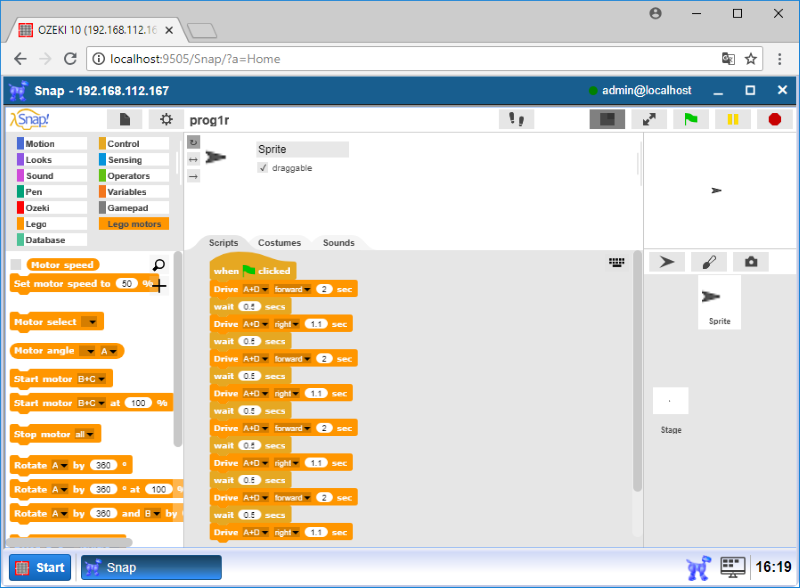This screenshot has height=588, width=800.
Task: Bookmark this page with the star icon
Action: [751, 59]
